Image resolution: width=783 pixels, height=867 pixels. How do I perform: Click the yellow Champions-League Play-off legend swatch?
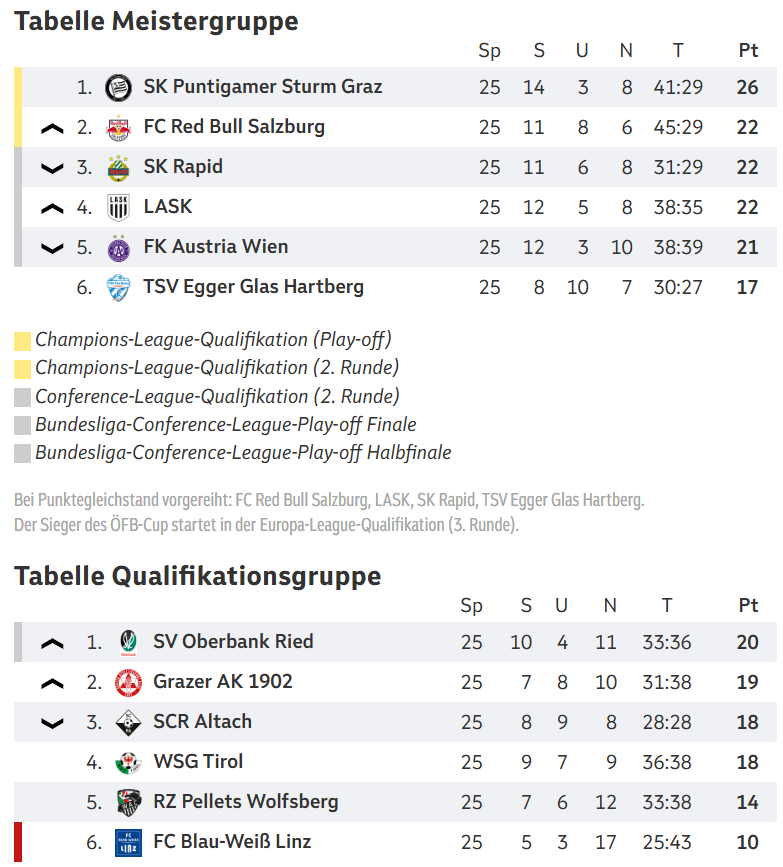tap(22, 341)
